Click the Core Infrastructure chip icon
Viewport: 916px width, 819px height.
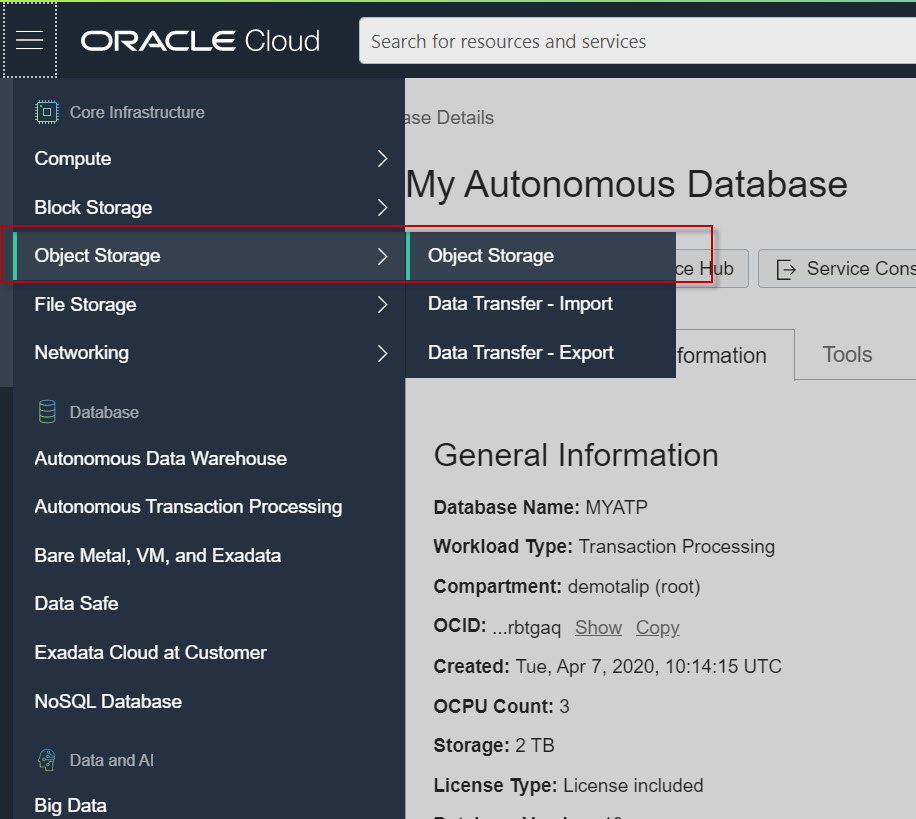click(45, 112)
